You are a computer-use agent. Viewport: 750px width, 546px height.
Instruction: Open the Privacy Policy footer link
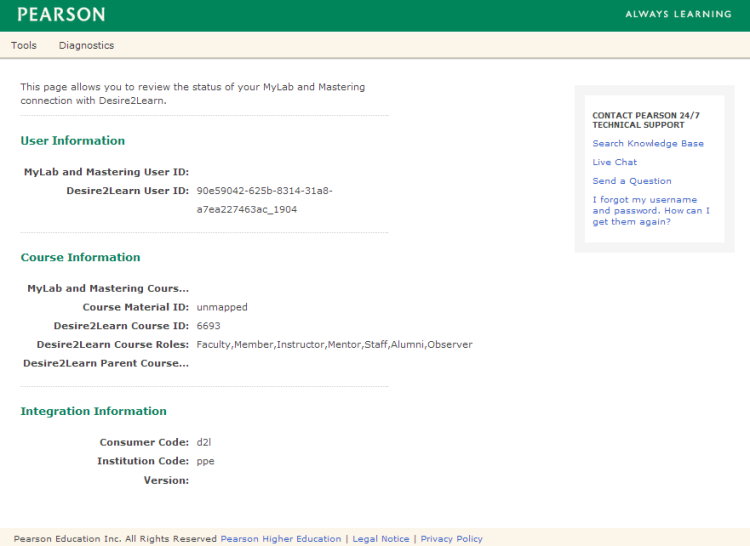point(451,539)
